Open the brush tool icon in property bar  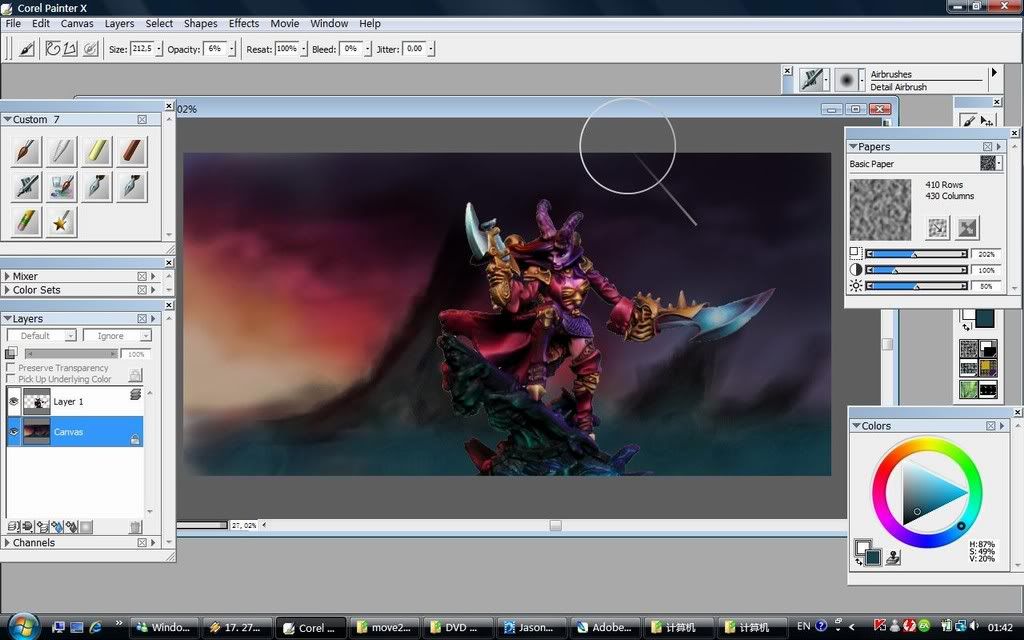click(x=27, y=49)
